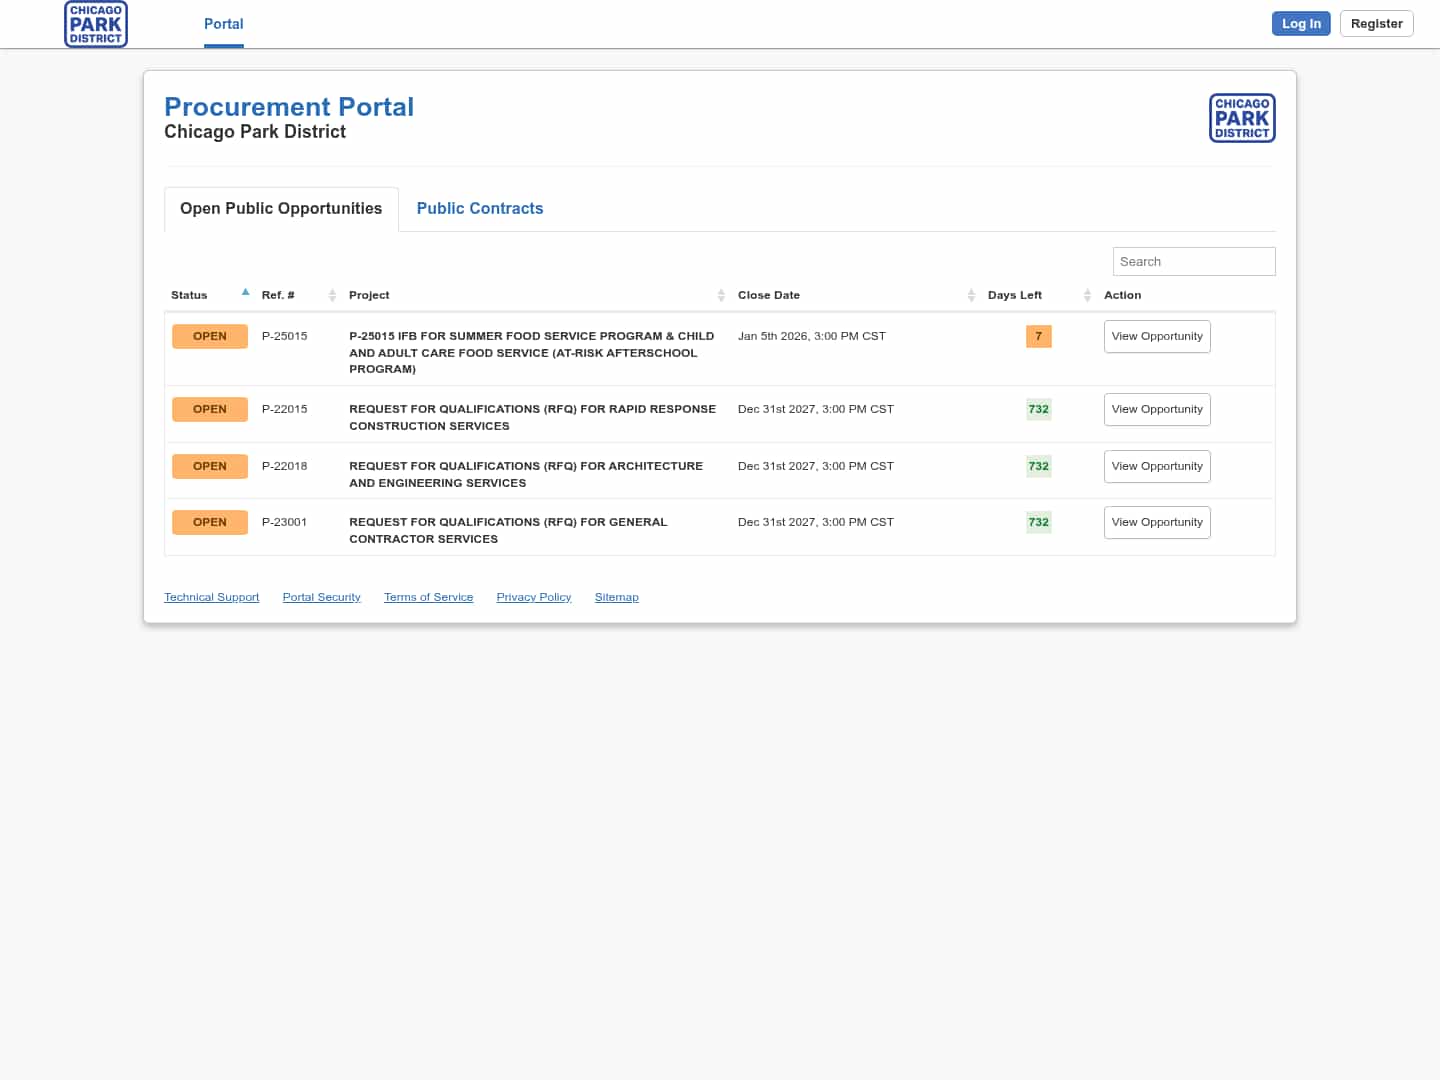1440x1080 pixels.
Task: Sort by Days Left column arrows
Action: tap(1087, 295)
